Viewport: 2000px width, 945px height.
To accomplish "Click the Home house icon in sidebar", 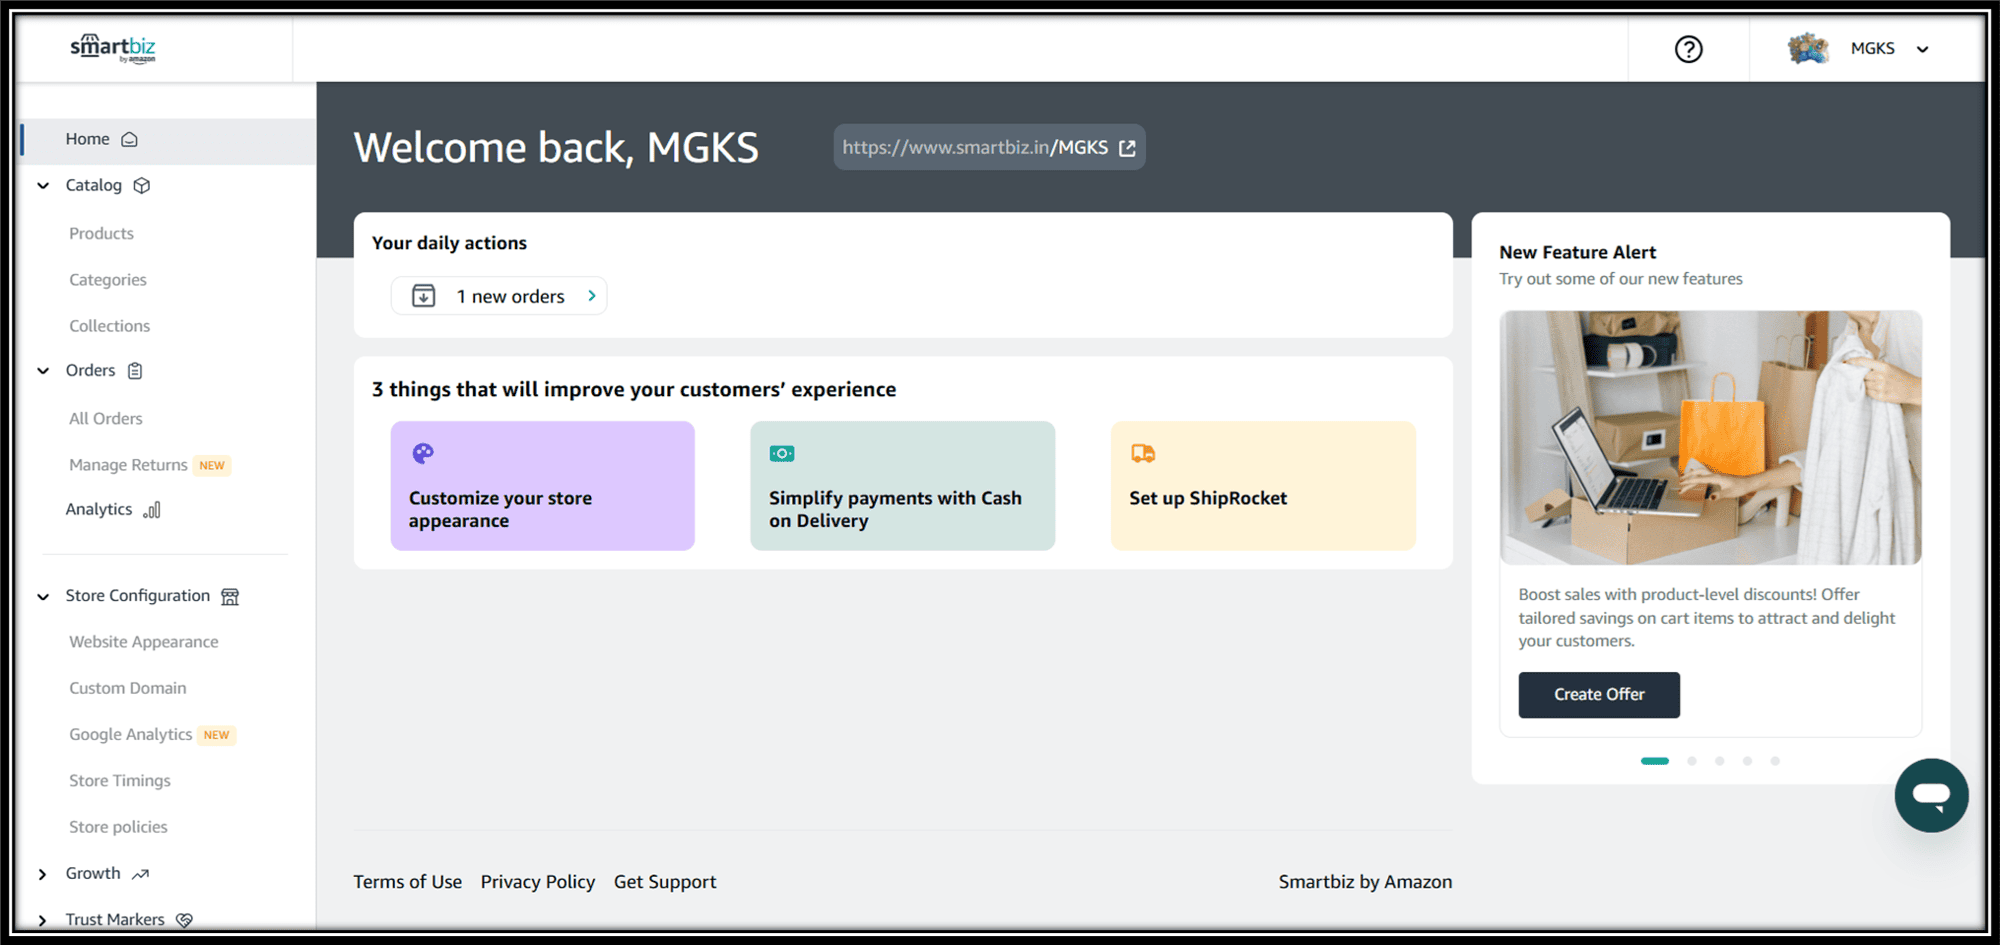I will pyautogui.click(x=129, y=140).
